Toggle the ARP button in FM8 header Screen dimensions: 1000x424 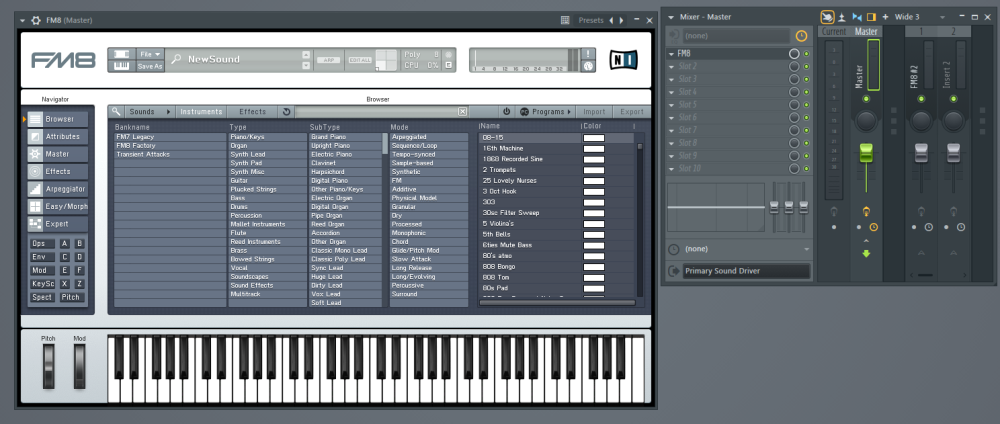[329, 60]
